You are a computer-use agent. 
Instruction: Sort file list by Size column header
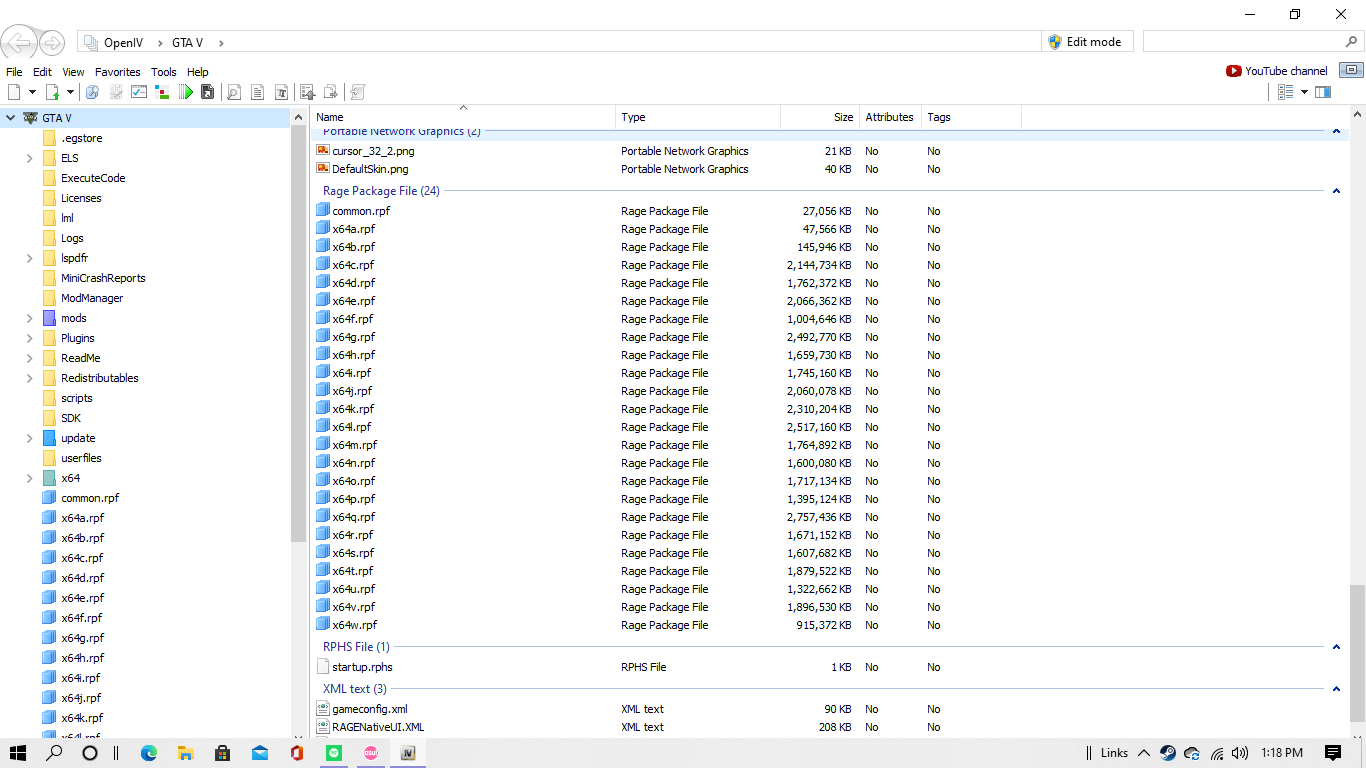(x=818, y=117)
